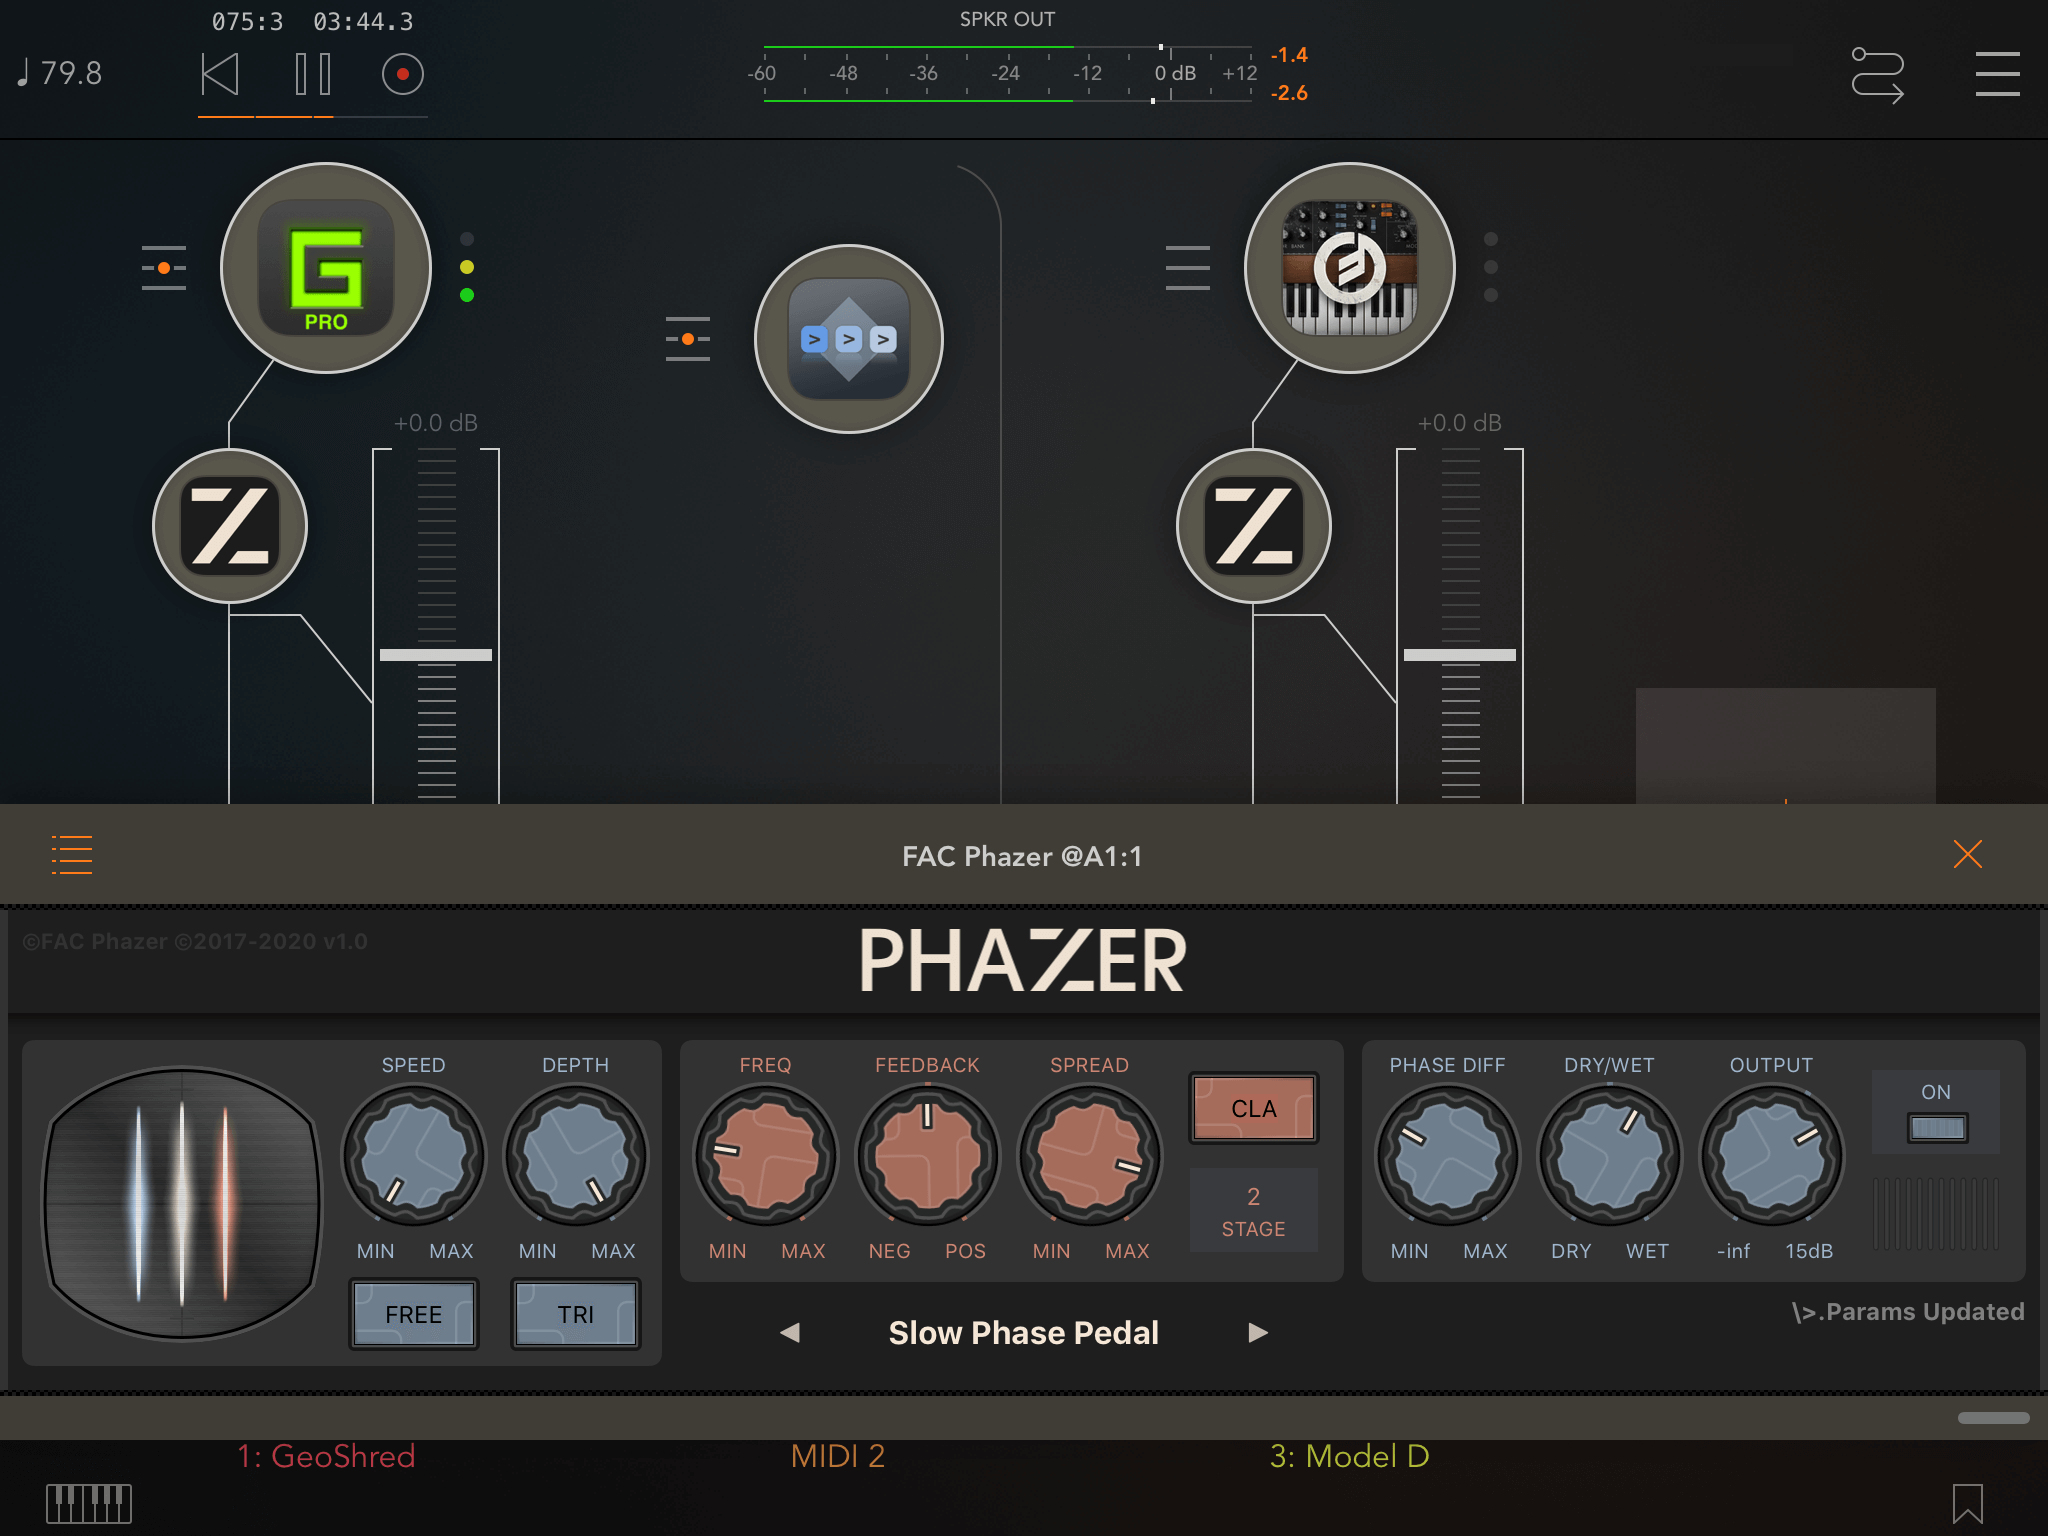Click the Params Updated status text
The image size is (2048, 1536).
pyautogui.click(x=1908, y=1311)
